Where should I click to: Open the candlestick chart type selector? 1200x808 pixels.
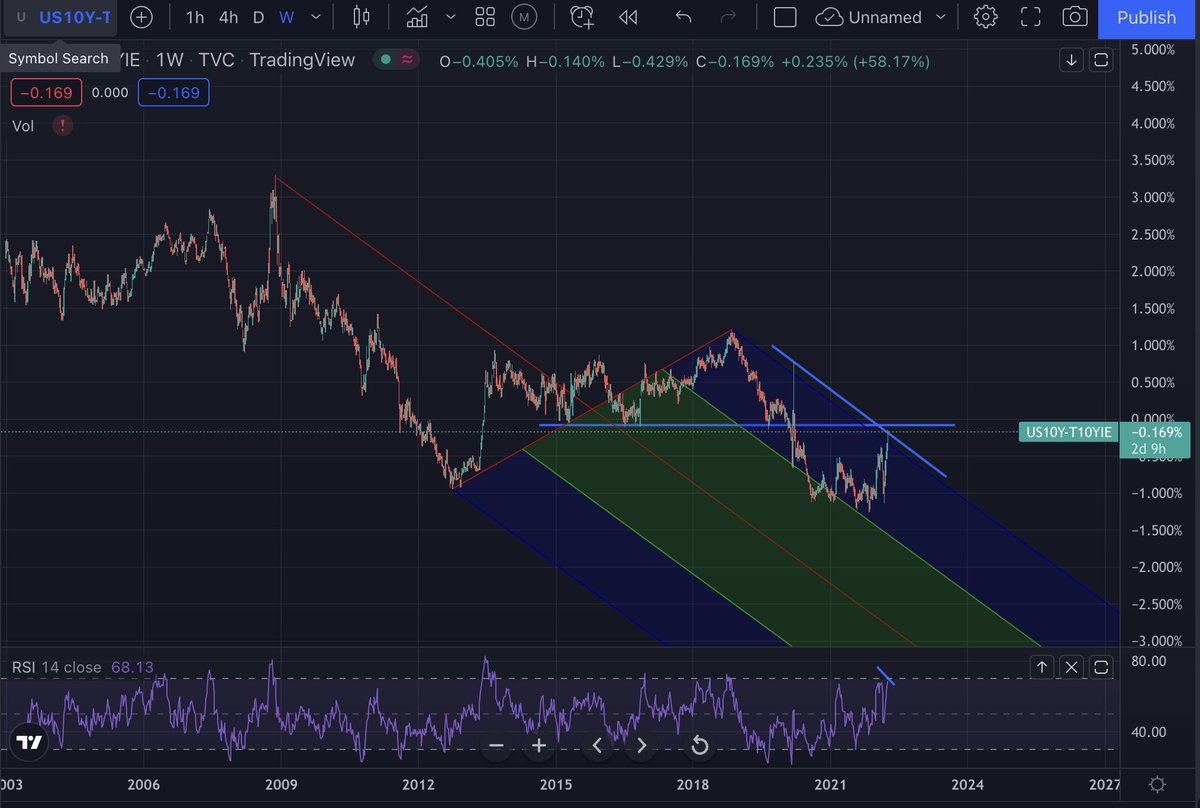[x=362, y=17]
